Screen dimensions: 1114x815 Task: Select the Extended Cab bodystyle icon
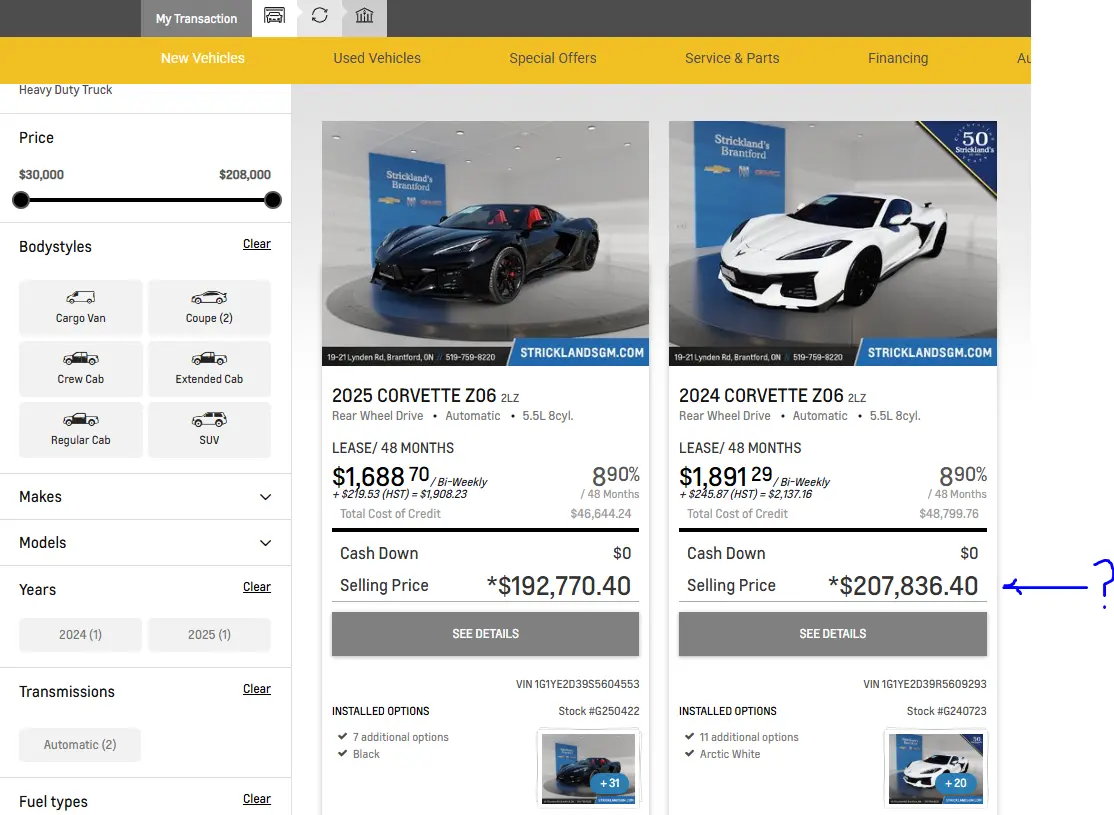(209, 359)
